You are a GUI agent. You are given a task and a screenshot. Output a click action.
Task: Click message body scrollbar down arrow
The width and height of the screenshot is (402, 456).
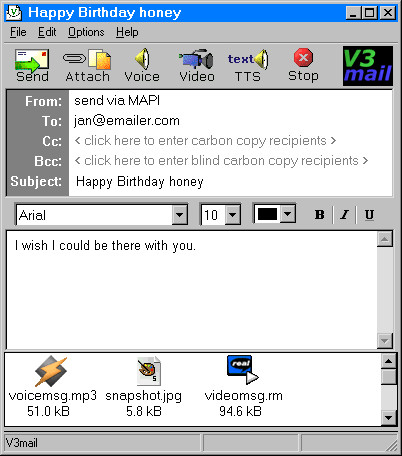(x=385, y=340)
